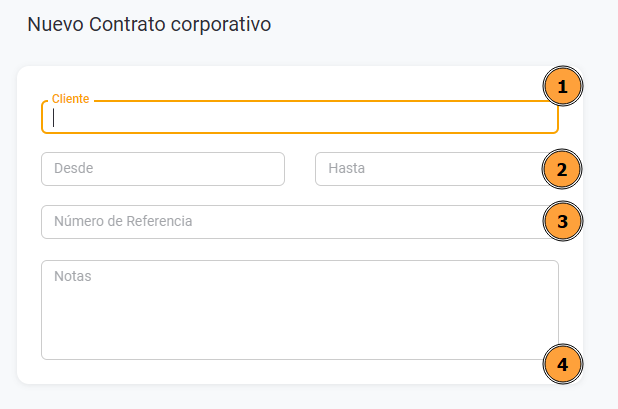Screen dimensions: 618x409
Task: Click the Número de Referencia placeholder text
Action: click(122, 221)
